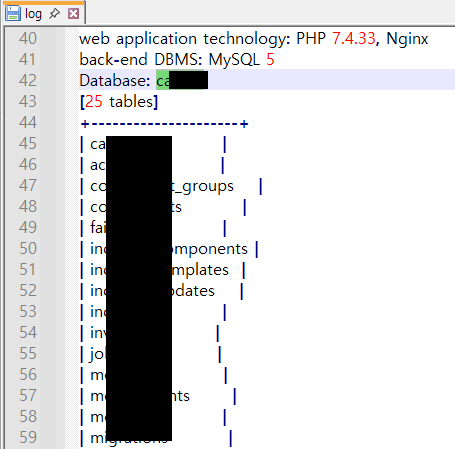Click the 'fai' text on line 49
Screen dimensions: 455x449
(x=98, y=228)
